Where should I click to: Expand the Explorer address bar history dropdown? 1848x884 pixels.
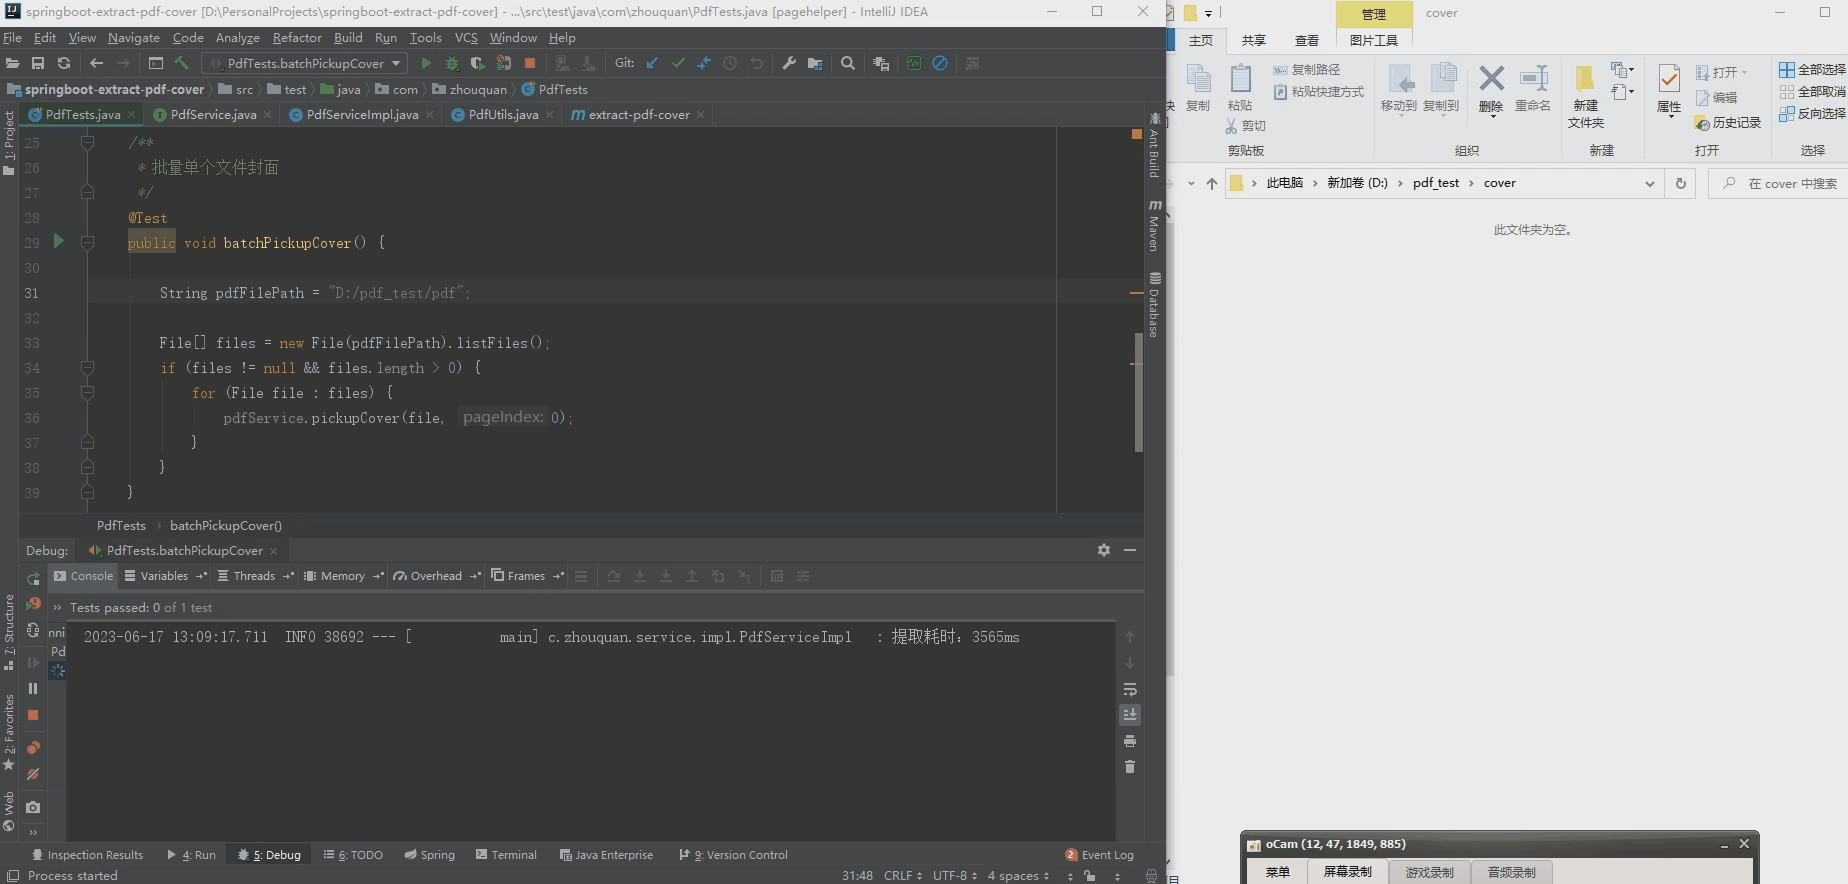(1649, 183)
